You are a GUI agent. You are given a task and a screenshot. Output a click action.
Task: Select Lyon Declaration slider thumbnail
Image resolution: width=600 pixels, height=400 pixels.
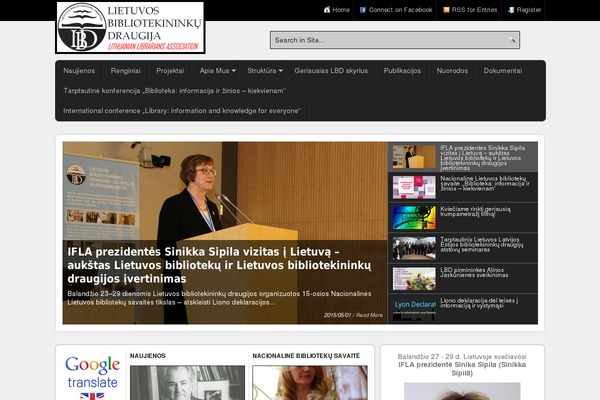tap(414, 309)
